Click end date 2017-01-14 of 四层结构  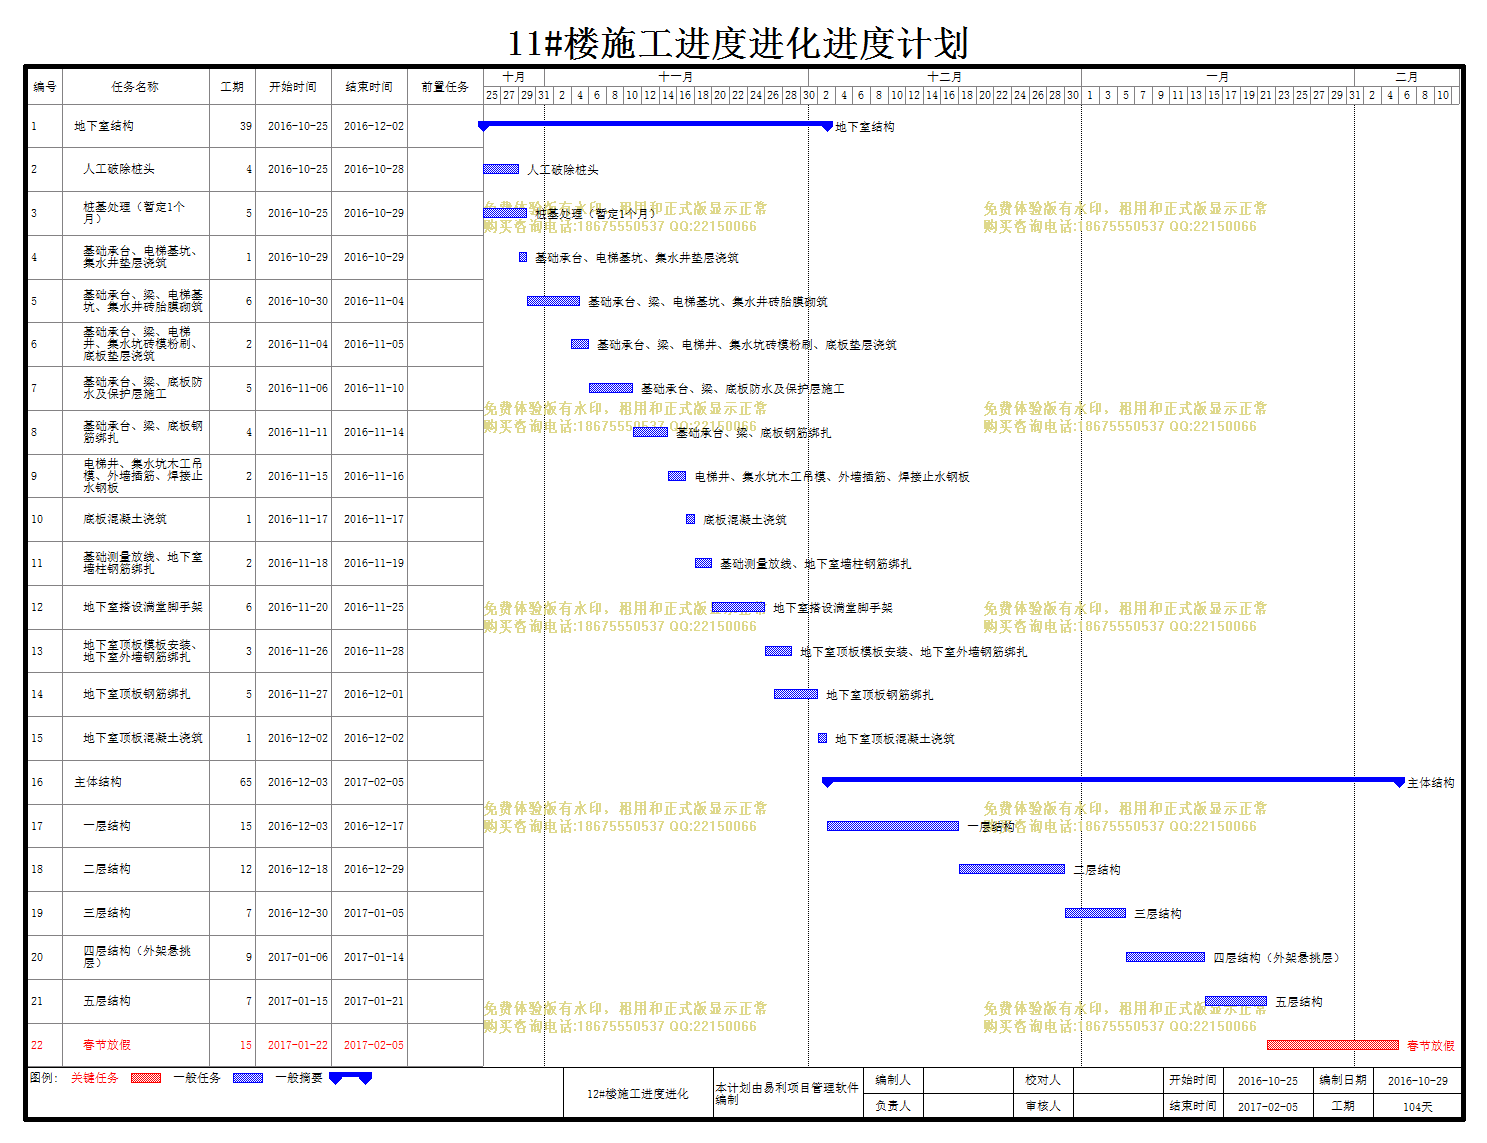tap(374, 957)
